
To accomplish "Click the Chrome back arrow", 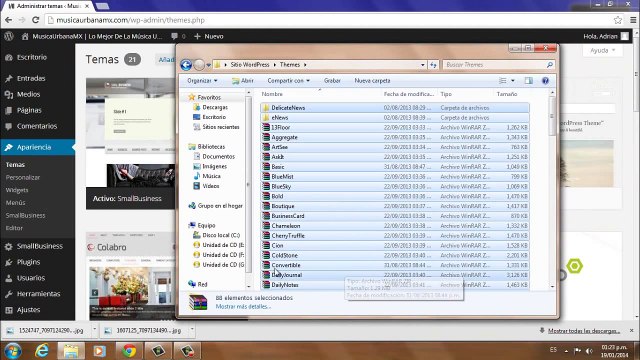I will click(x=9, y=20).
